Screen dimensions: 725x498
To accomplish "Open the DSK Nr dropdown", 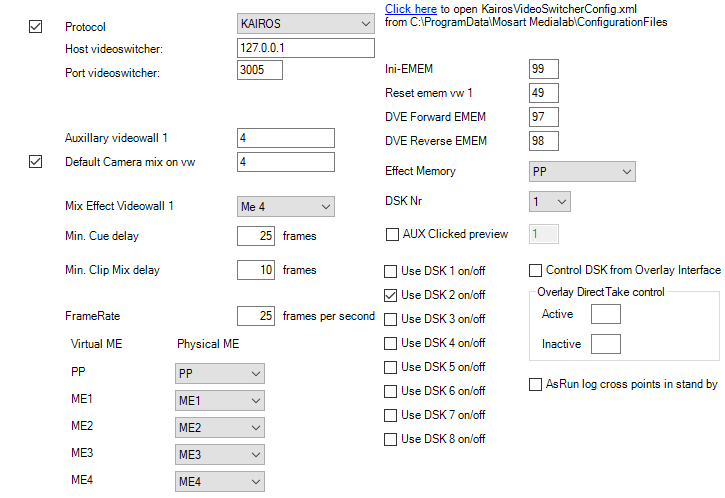I will [549, 202].
